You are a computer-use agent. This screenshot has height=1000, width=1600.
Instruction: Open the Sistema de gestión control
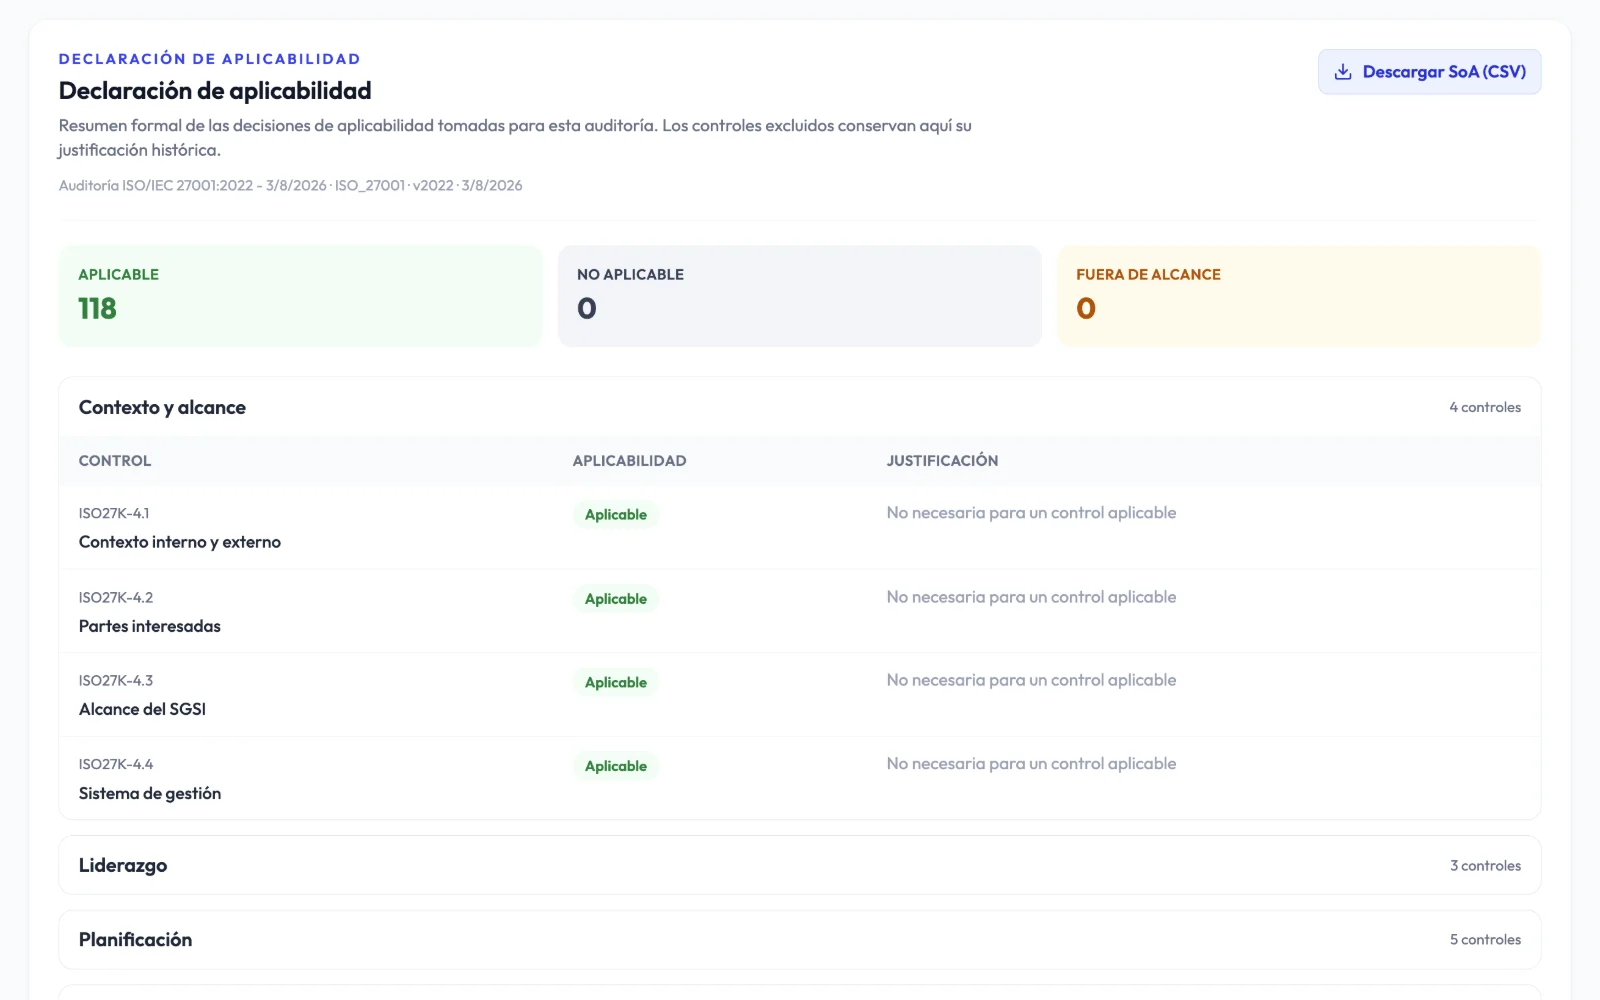[150, 793]
